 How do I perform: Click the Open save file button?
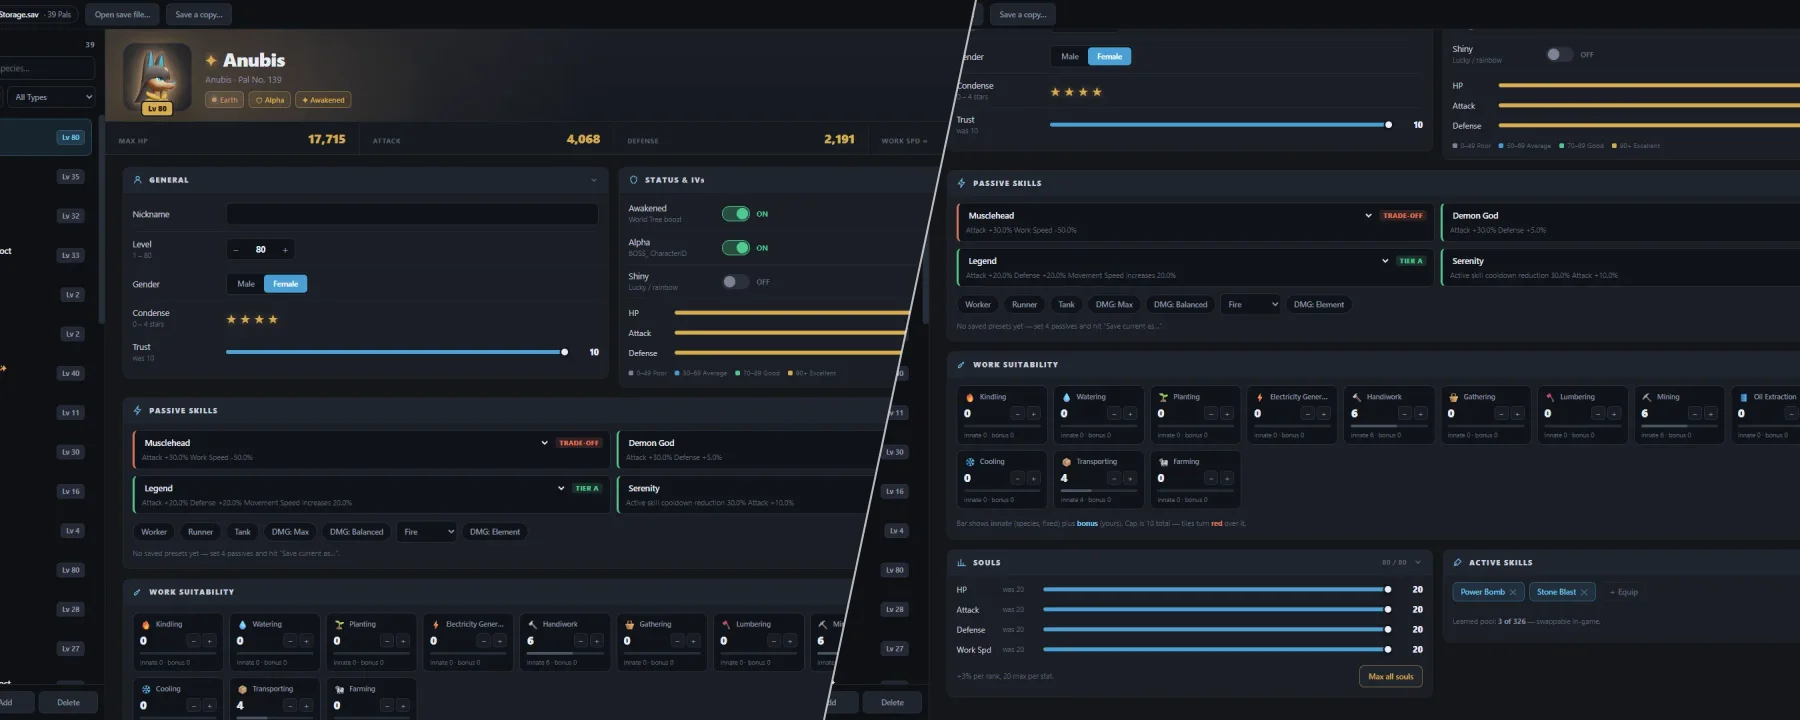pyautogui.click(x=122, y=15)
